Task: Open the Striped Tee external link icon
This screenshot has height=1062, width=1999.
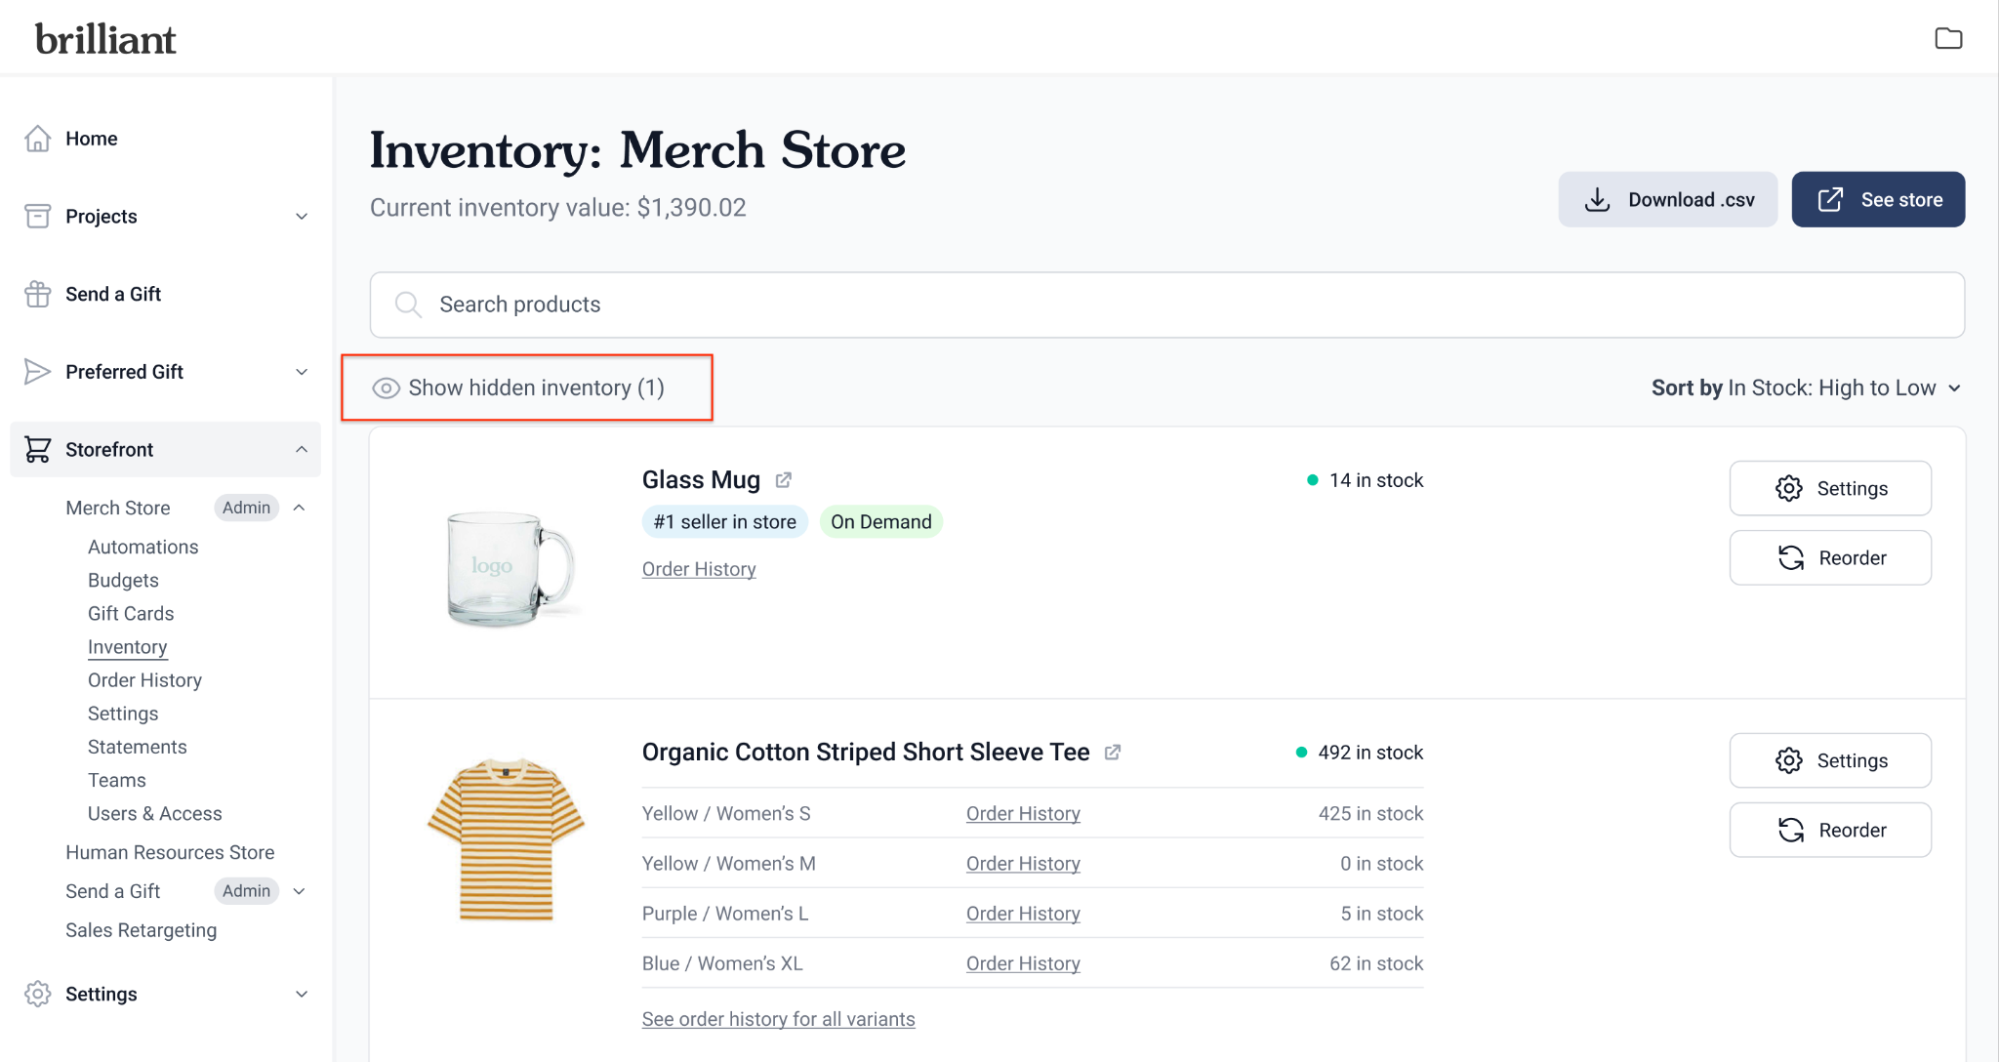Action: click(x=1112, y=752)
